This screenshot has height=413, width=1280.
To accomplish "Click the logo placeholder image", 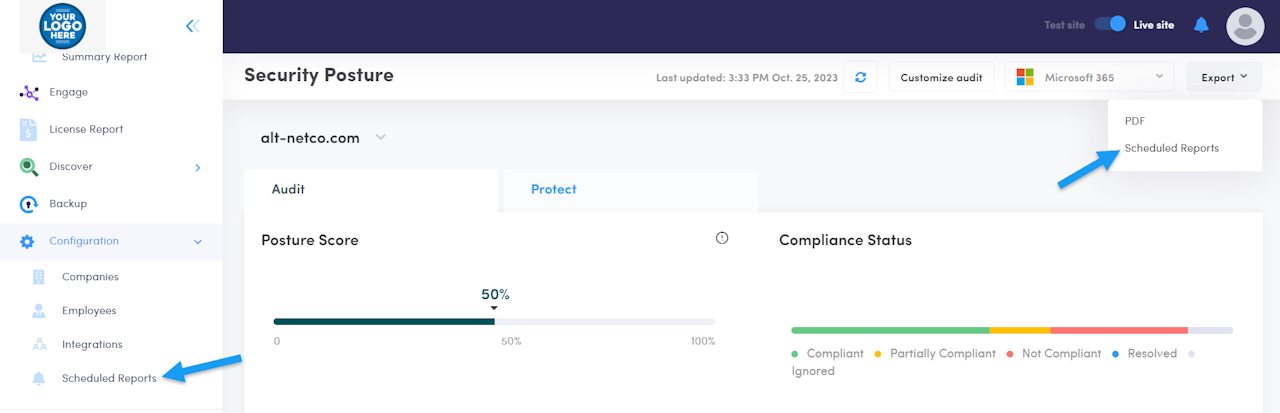I will tap(62, 26).
